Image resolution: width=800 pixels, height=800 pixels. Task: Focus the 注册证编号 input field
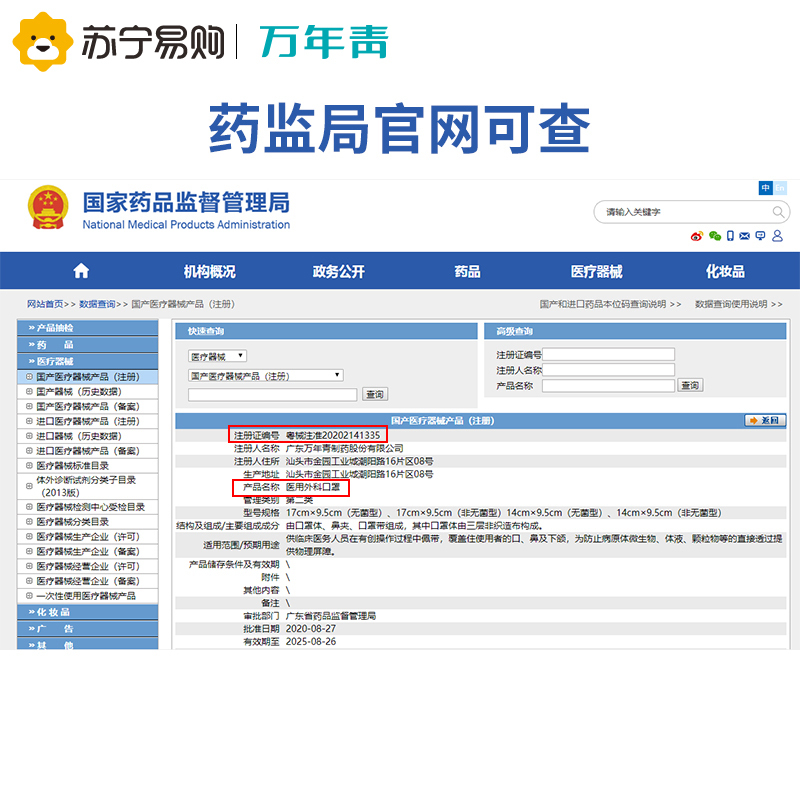[x=608, y=355]
